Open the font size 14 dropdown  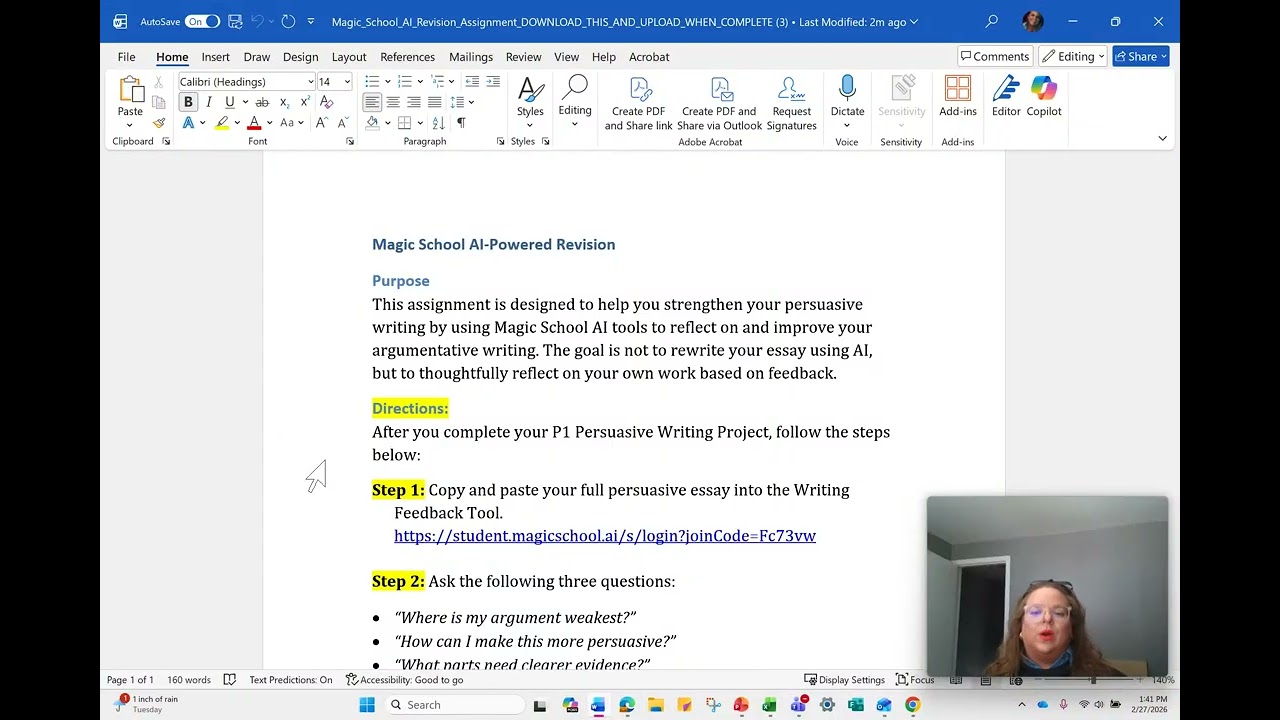pyautogui.click(x=347, y=82)
